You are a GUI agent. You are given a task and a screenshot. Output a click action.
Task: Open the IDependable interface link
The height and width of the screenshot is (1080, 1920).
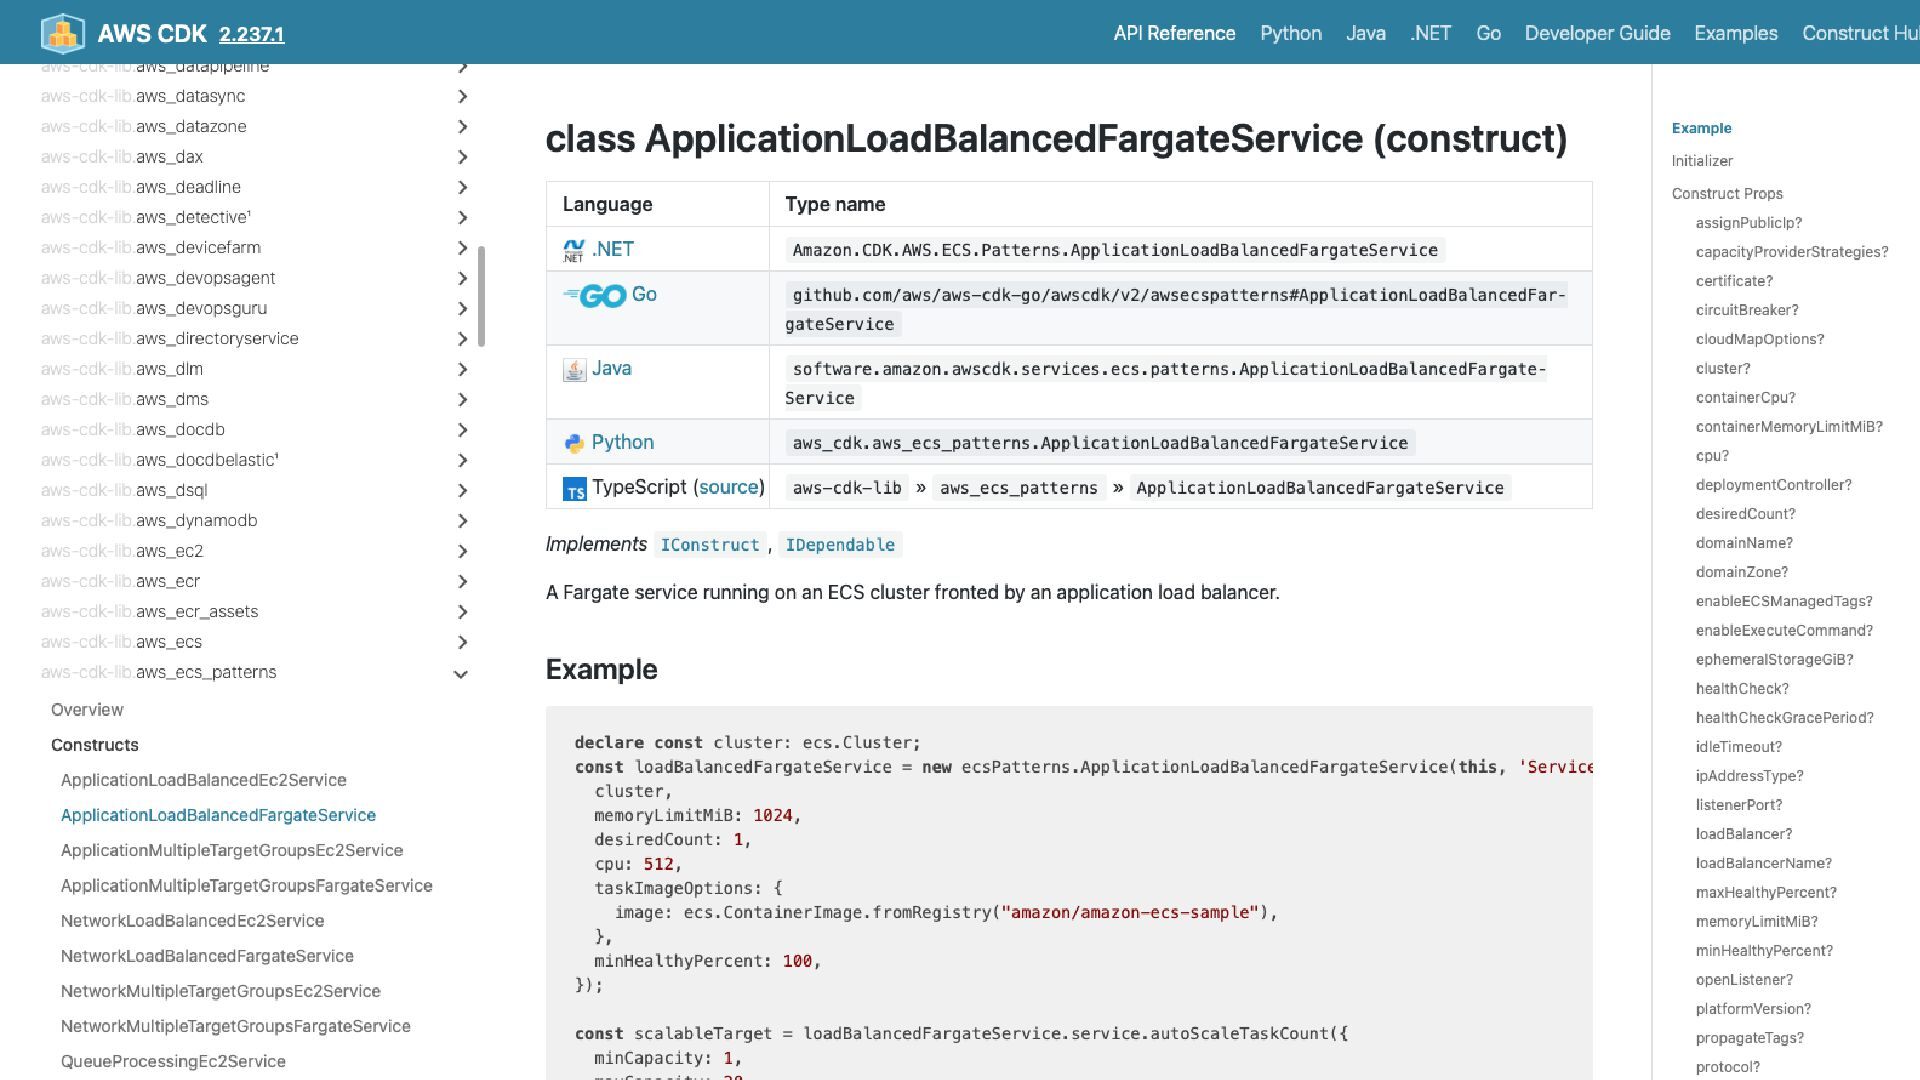[839, 545]
